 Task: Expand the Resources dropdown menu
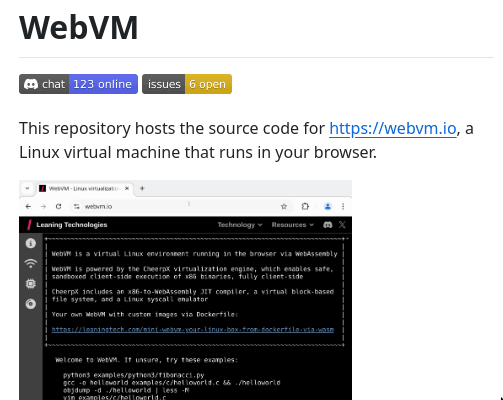coord(293,225)
